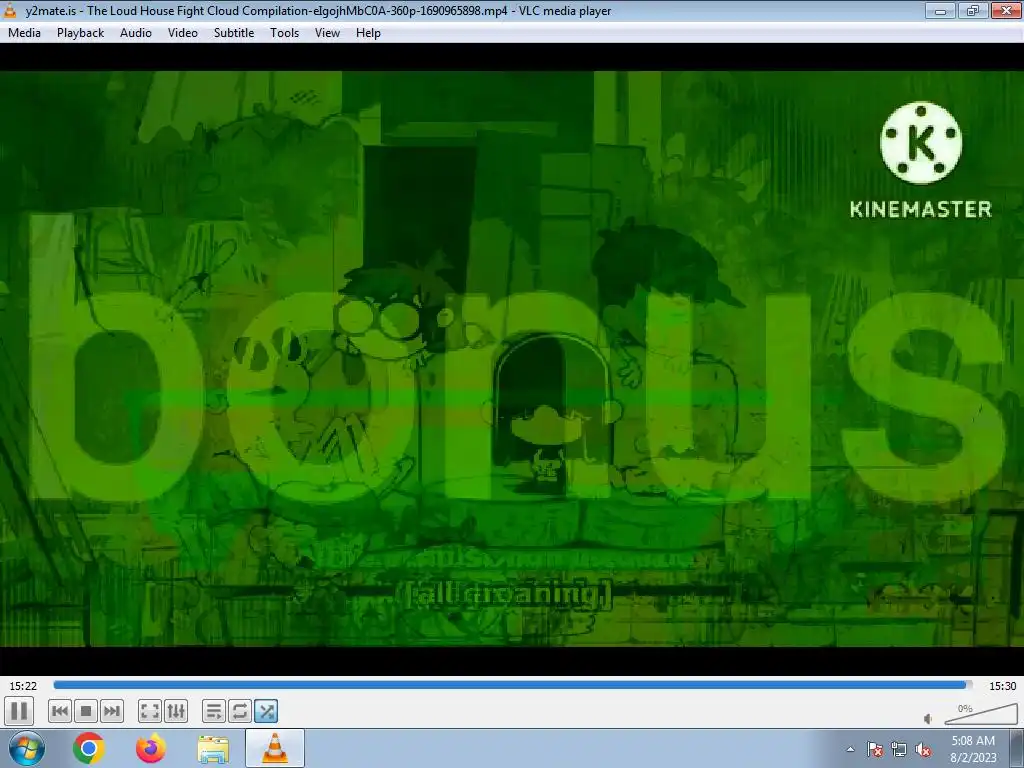Screen dimensions: 1024x768
Task: Toggle random shuffle playback
Action: tap(266, 711)
